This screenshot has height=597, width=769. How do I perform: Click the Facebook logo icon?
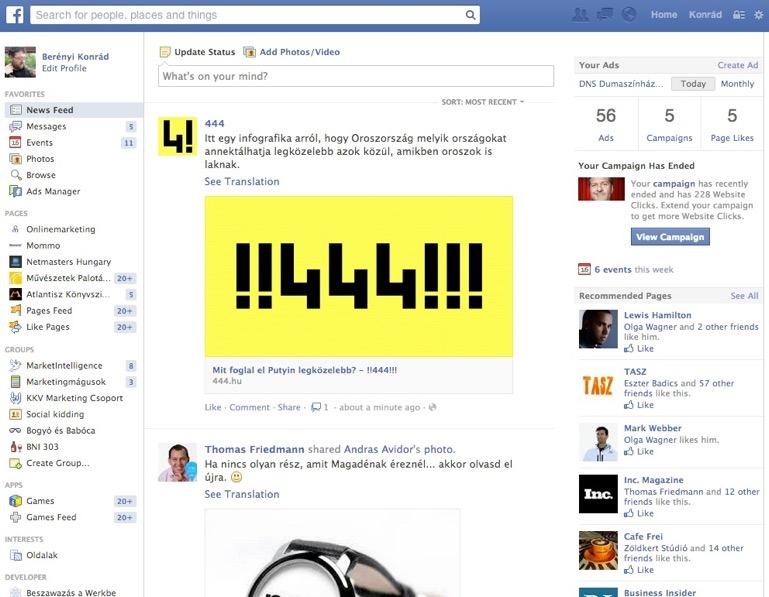[15, 15]
